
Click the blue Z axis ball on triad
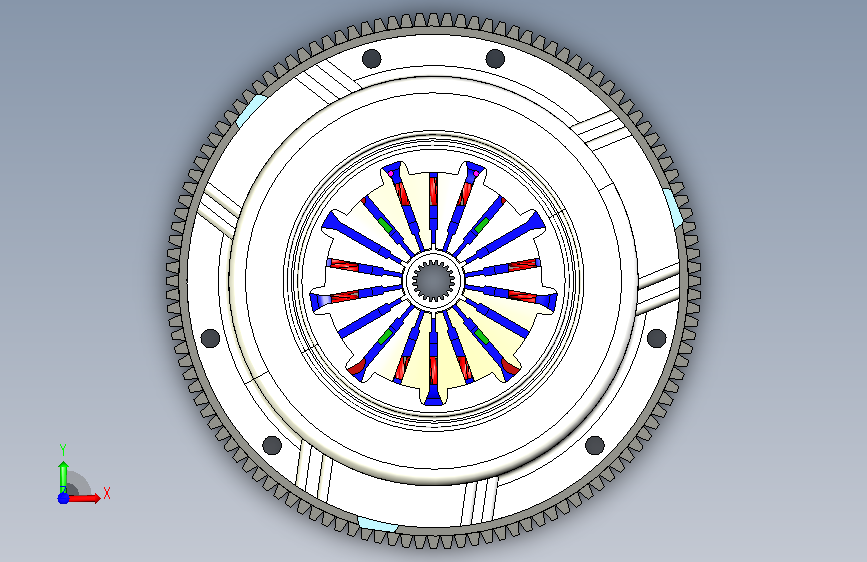pyautogui.click(x=63, y=498)
